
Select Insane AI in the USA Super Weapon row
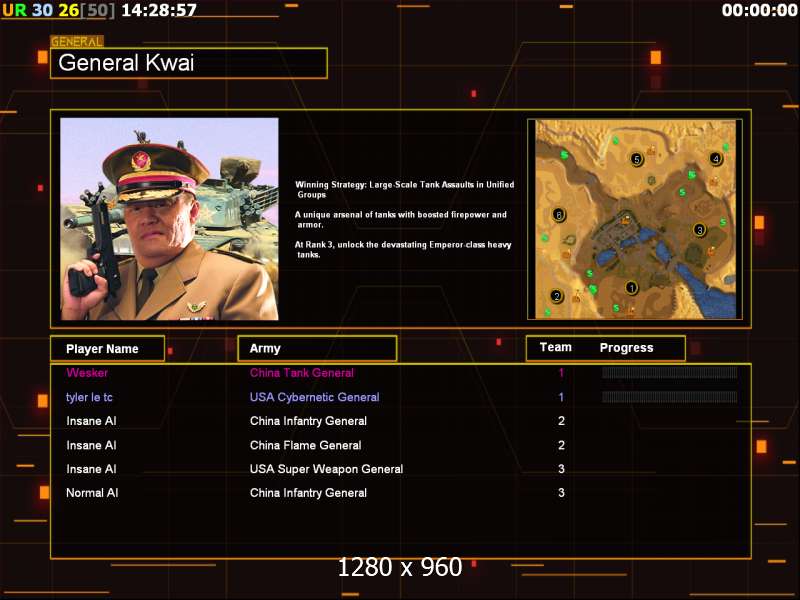91,469
